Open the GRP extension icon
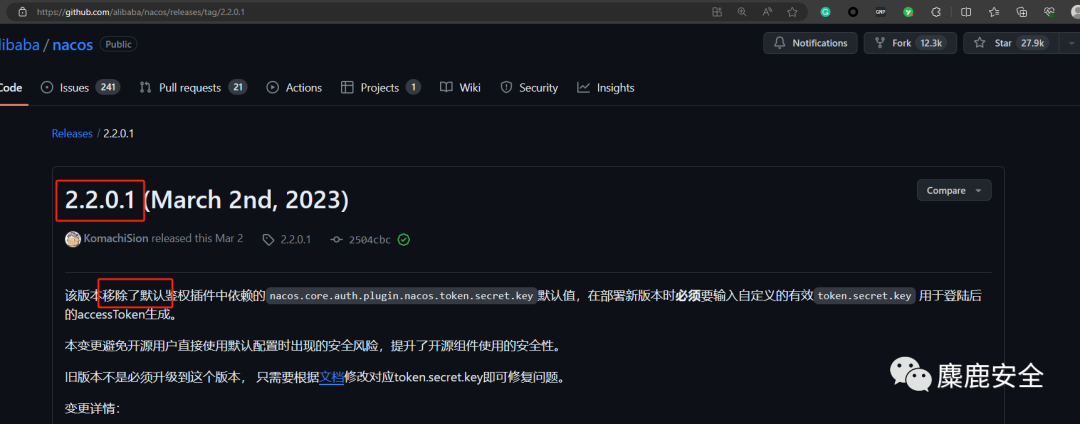 [x=881, y=12]
